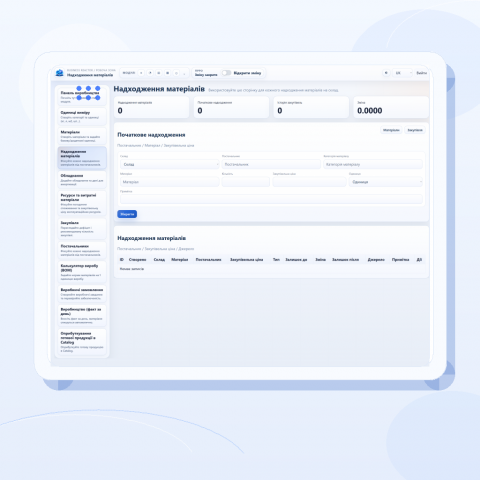Click the 'Матеріал' input field in the form

(169, 182)
